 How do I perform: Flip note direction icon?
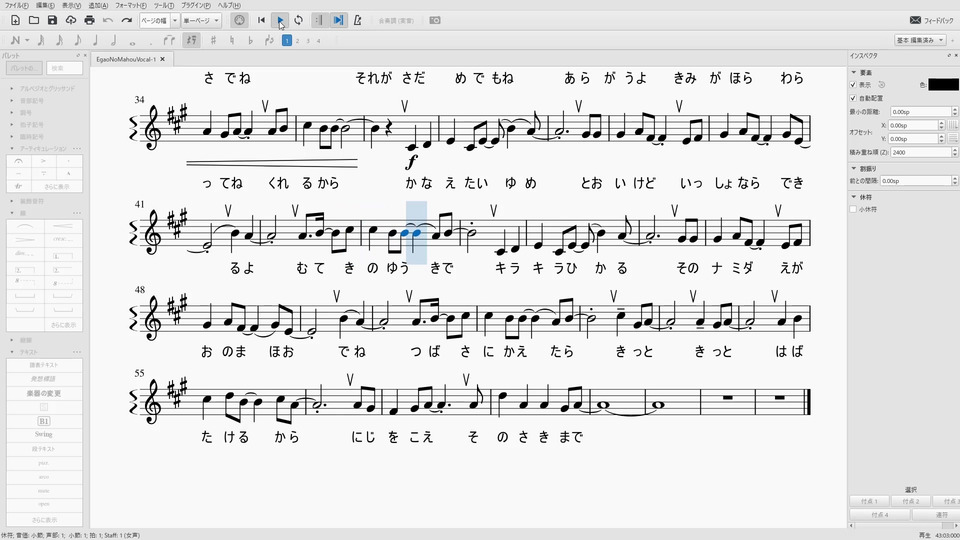click(269, 40)
